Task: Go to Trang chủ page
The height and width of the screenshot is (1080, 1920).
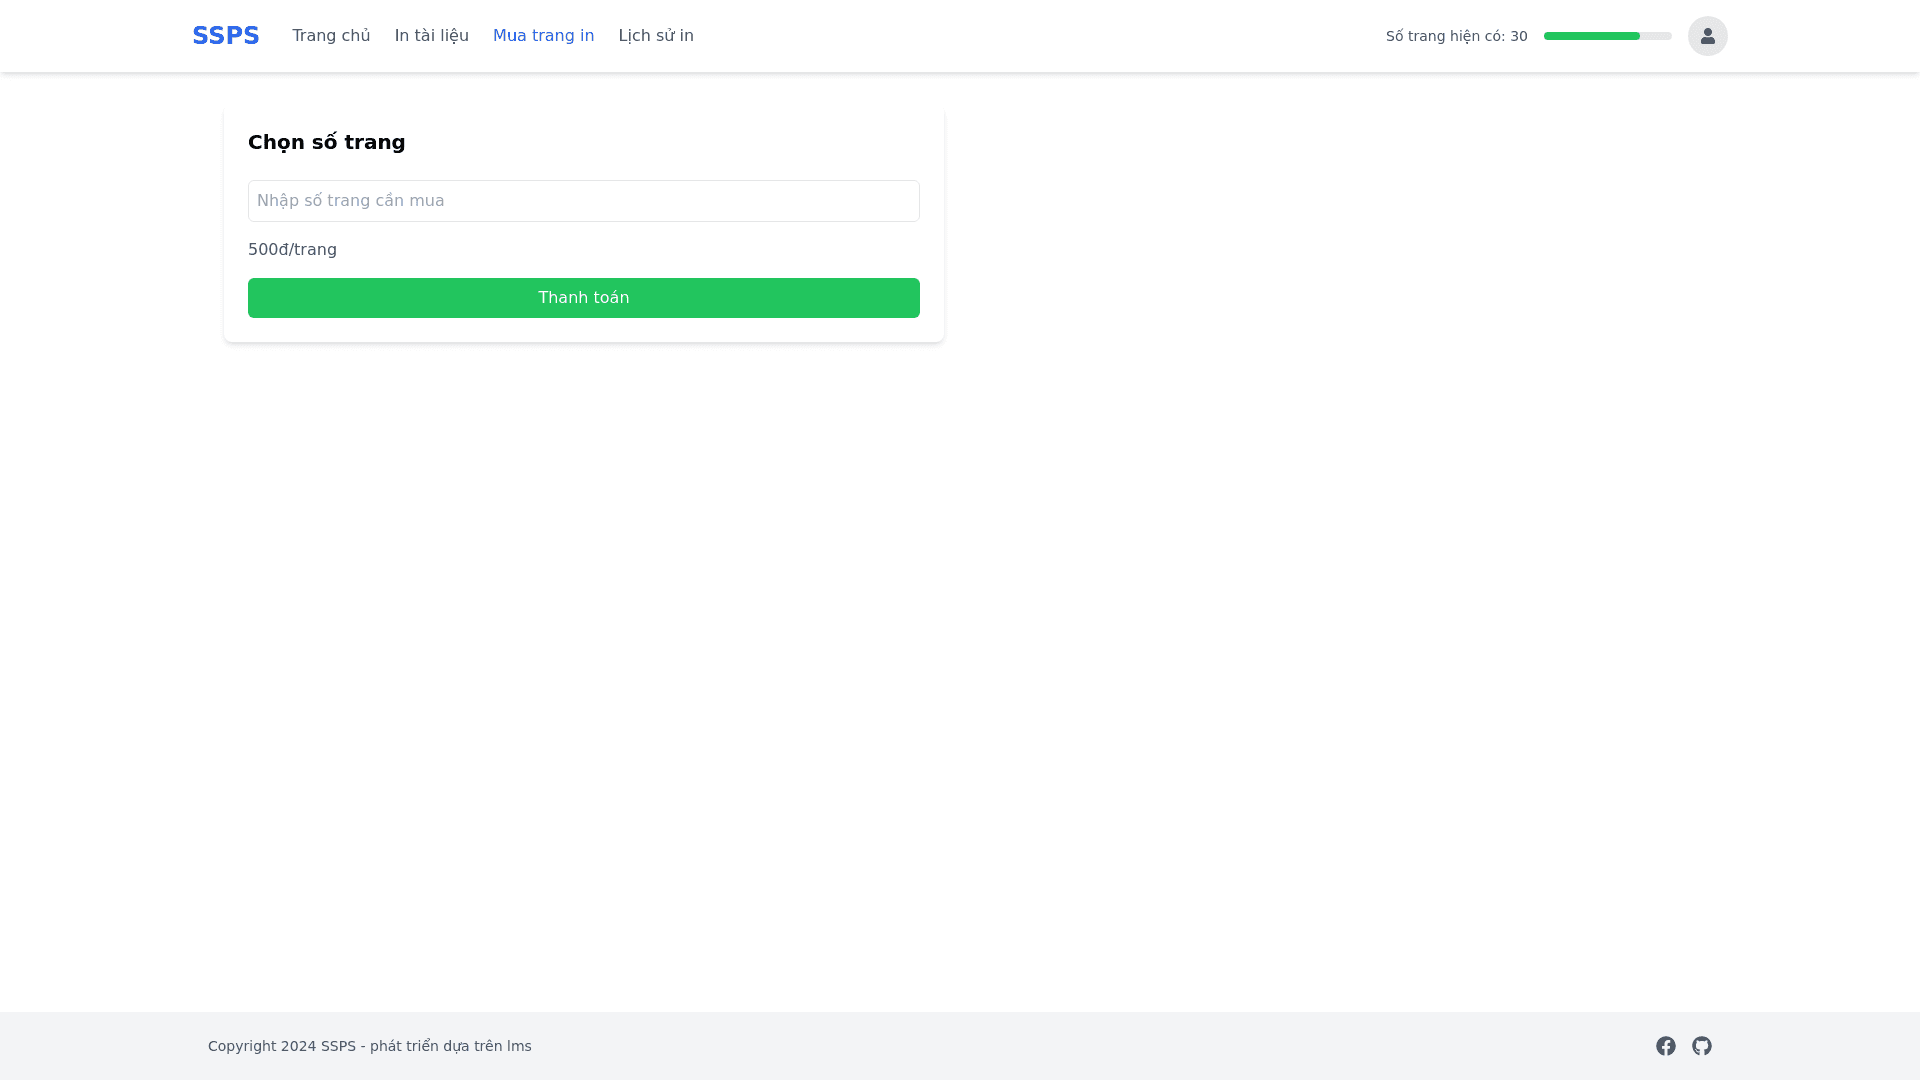Action: [331, 36]
